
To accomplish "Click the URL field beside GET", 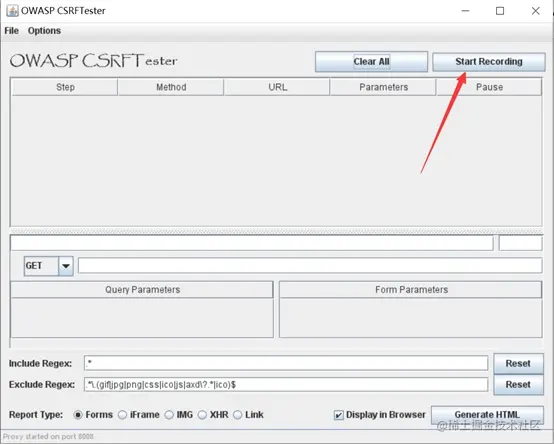I will coord(310,265).
